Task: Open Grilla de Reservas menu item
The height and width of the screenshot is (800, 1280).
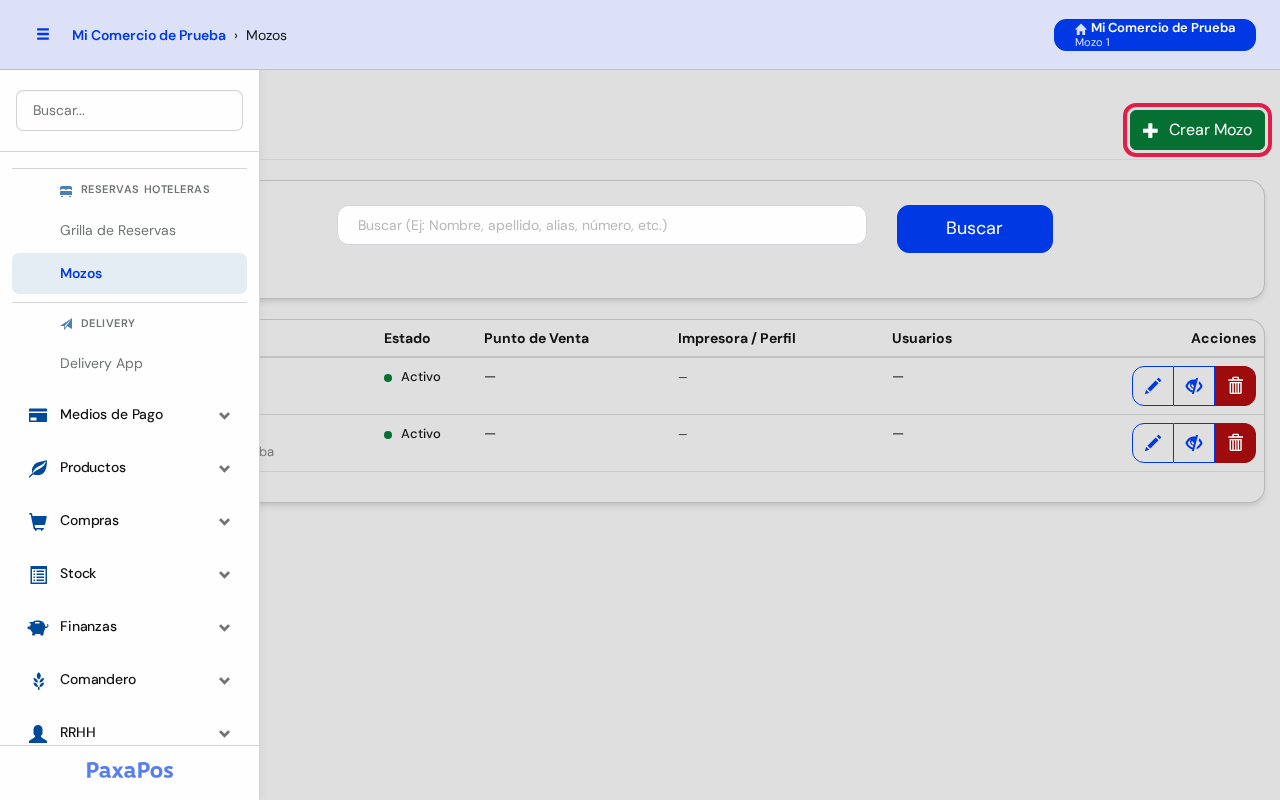Action: pos(129,230)
